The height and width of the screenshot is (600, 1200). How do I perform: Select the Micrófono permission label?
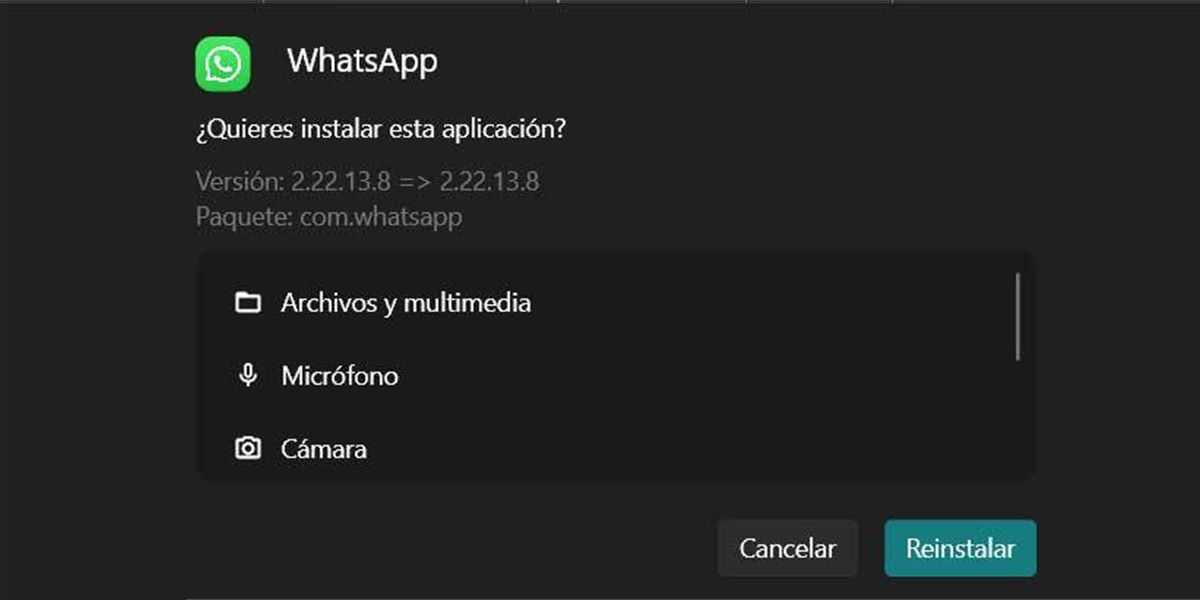[340, 376]
